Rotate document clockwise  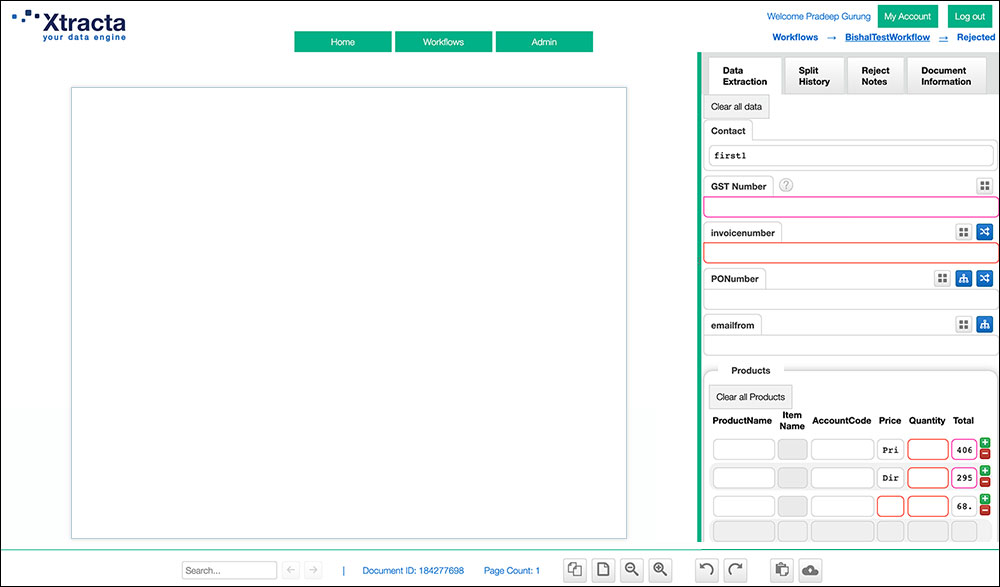(735, 569)
